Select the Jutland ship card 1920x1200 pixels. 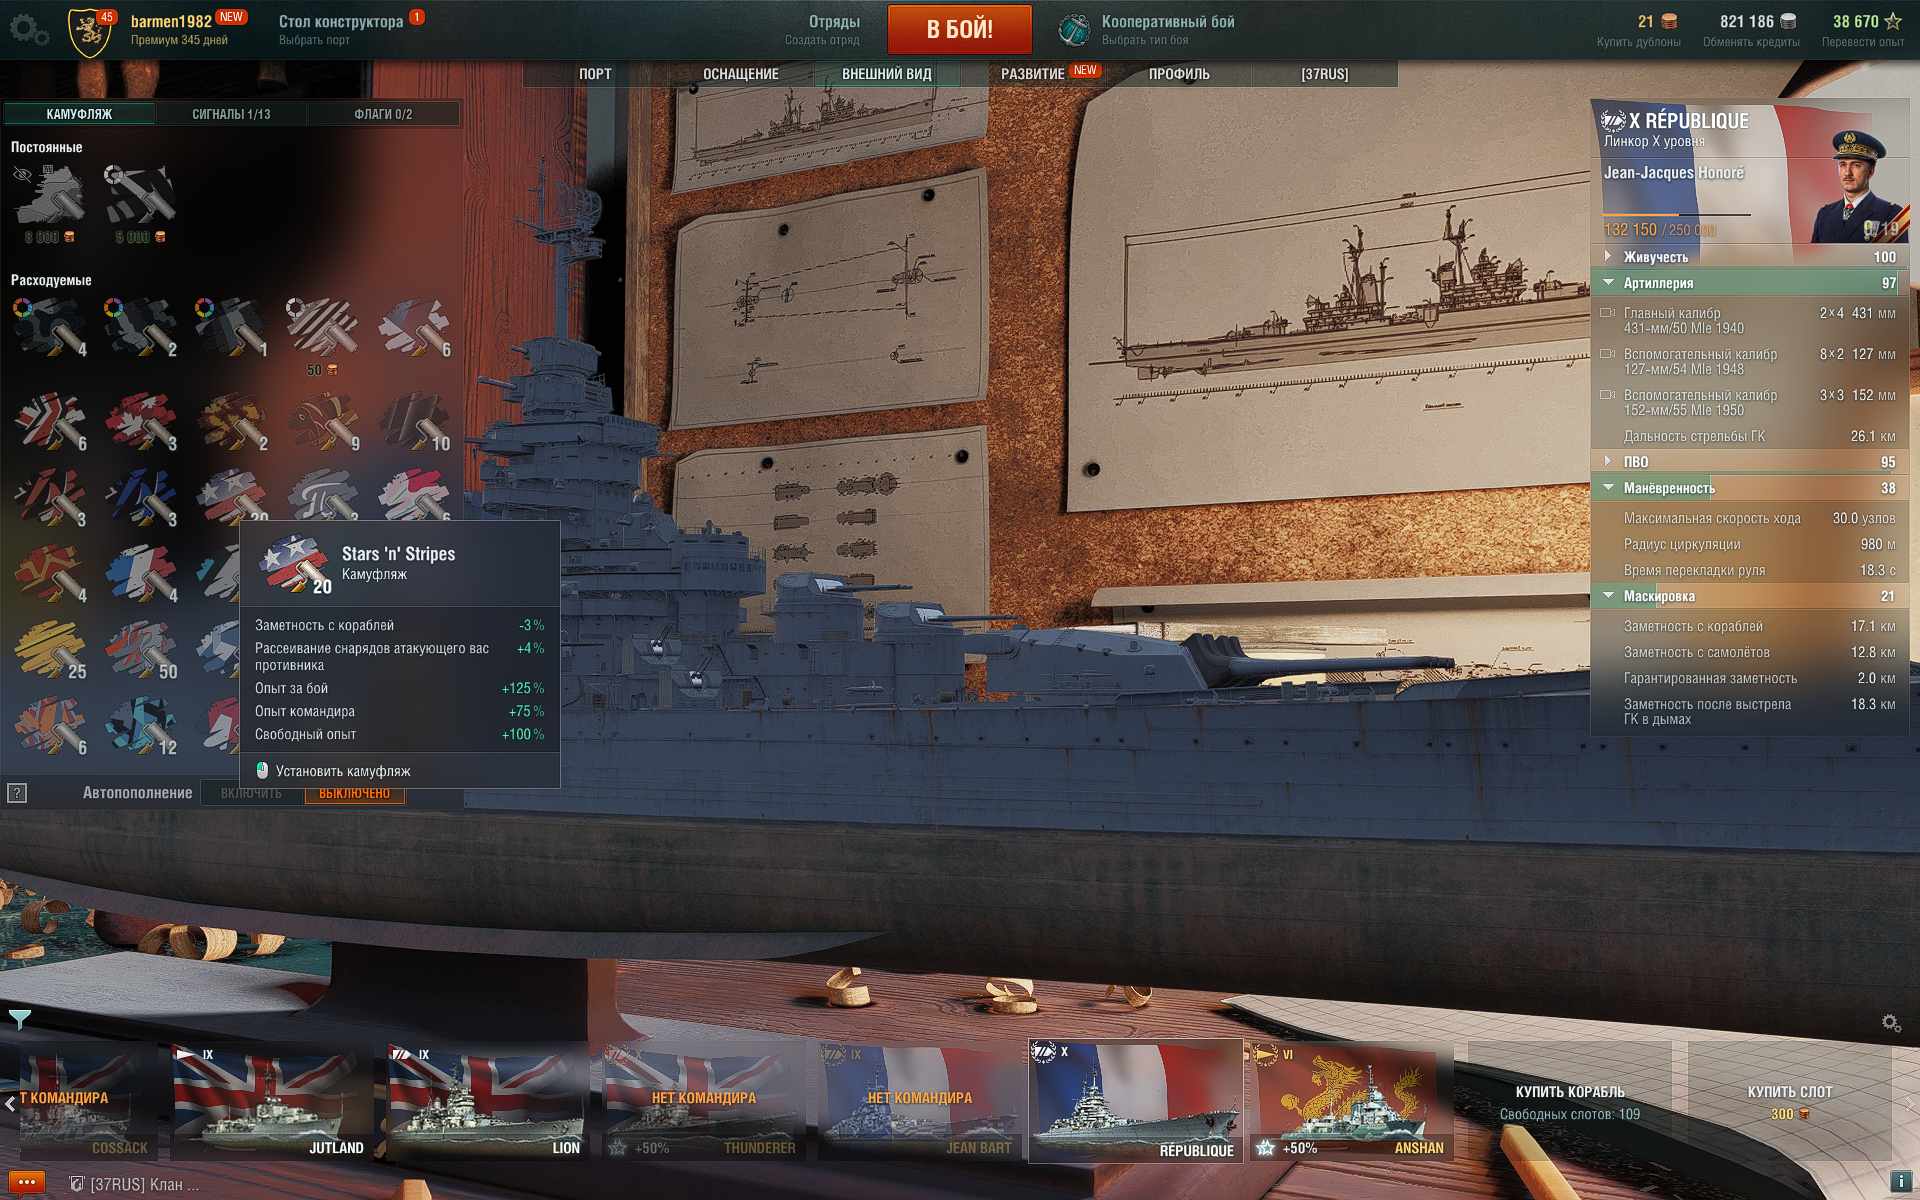click(x=270, y=1101)
